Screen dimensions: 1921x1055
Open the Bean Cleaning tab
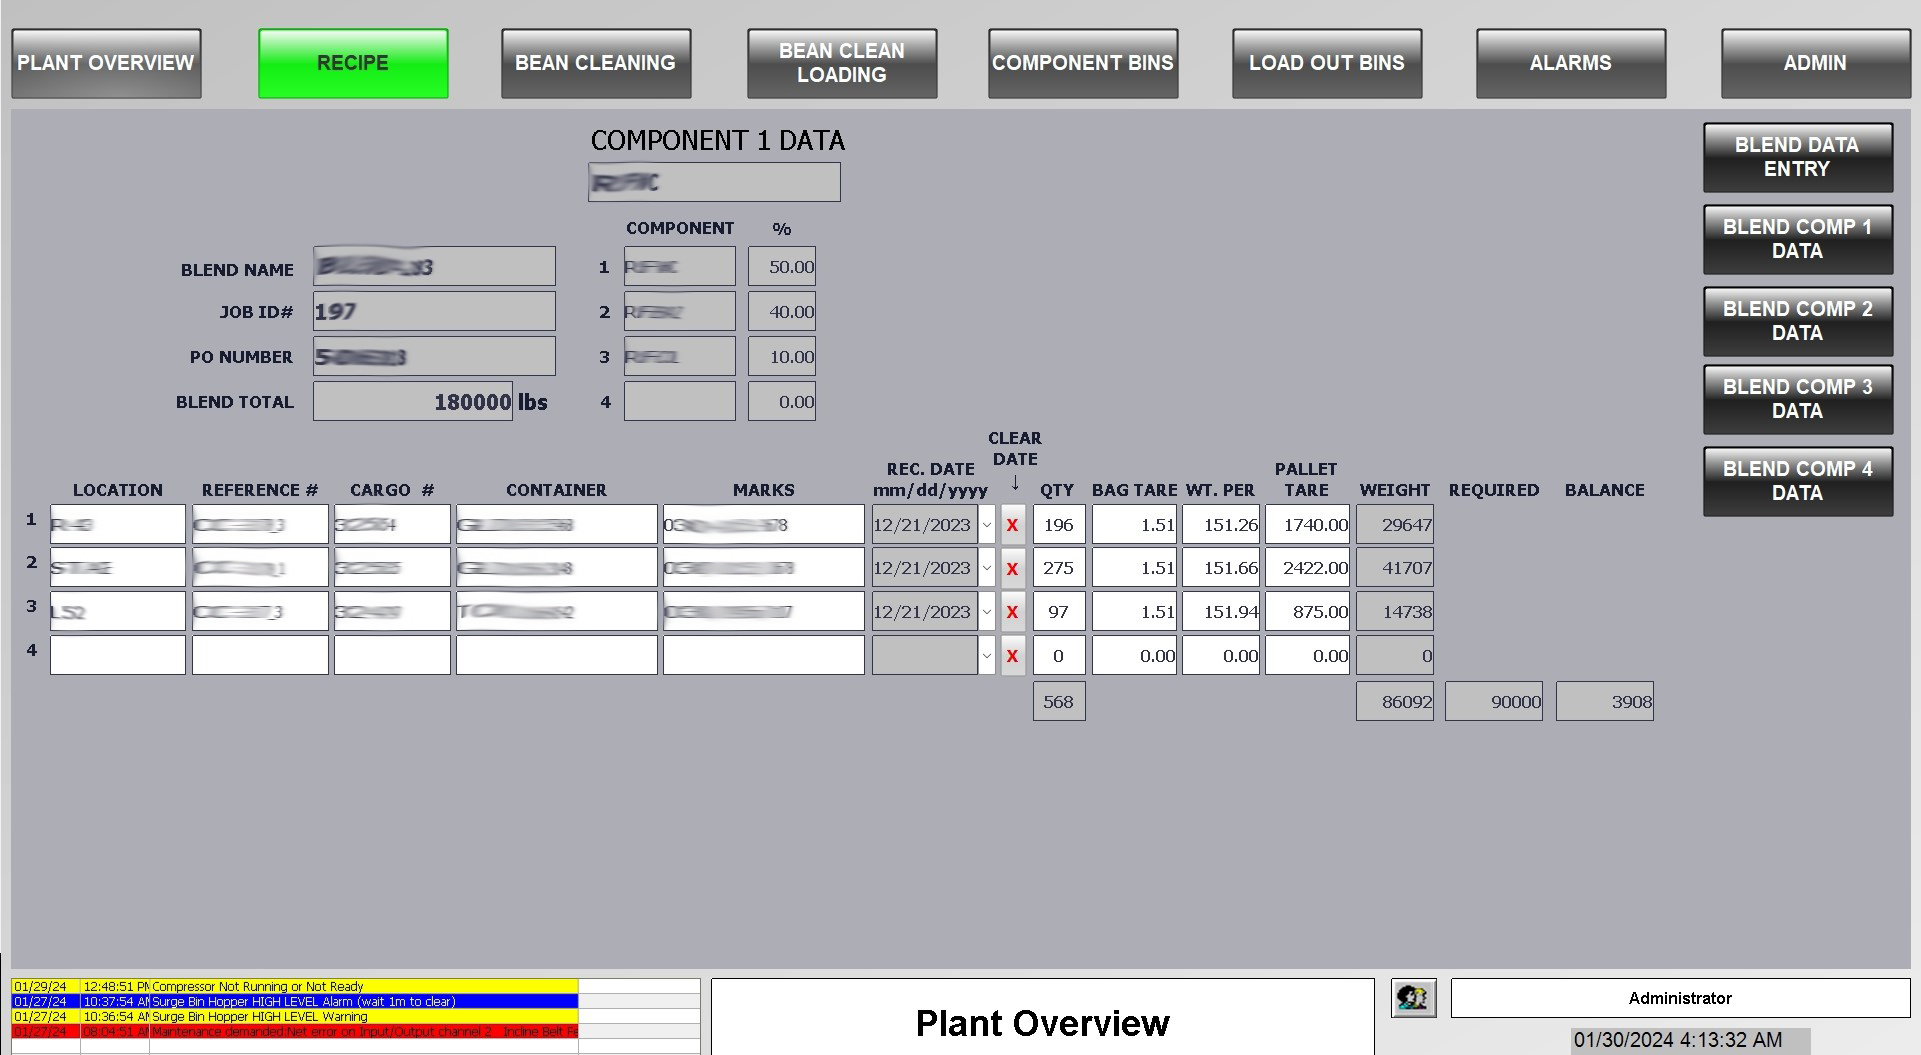[x=595, y=63]
